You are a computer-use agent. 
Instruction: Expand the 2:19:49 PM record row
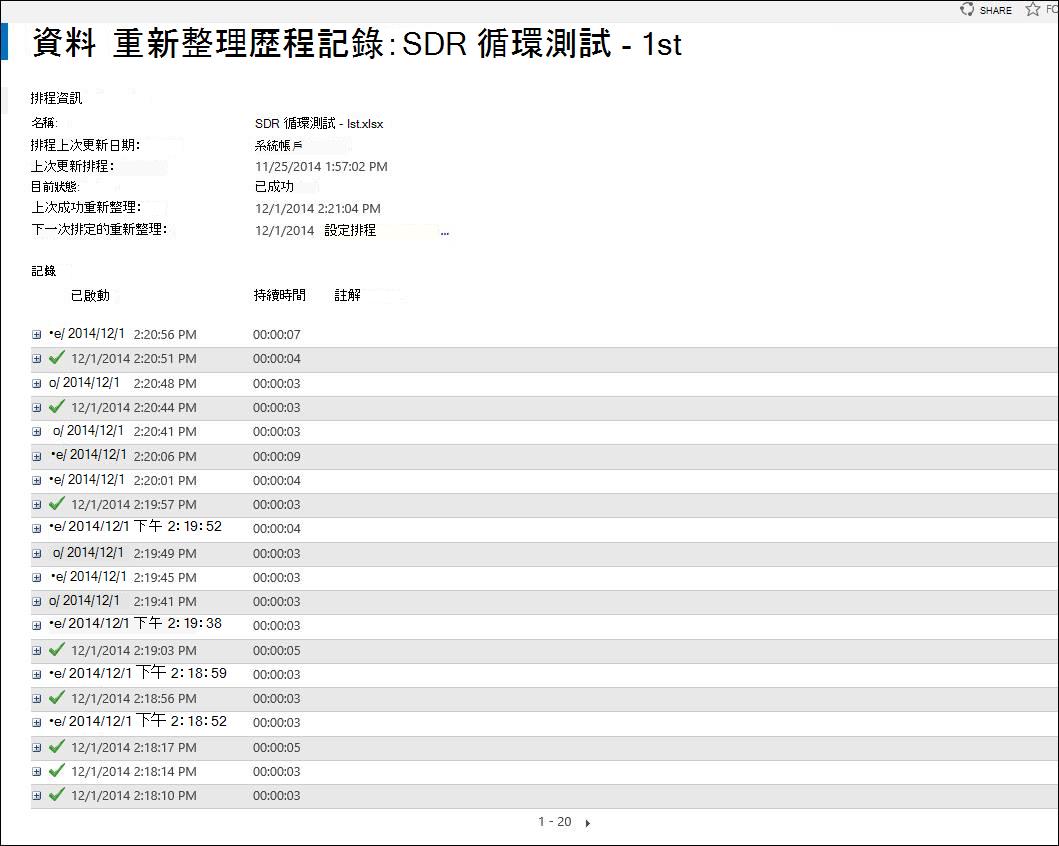(x=36, y=554)
